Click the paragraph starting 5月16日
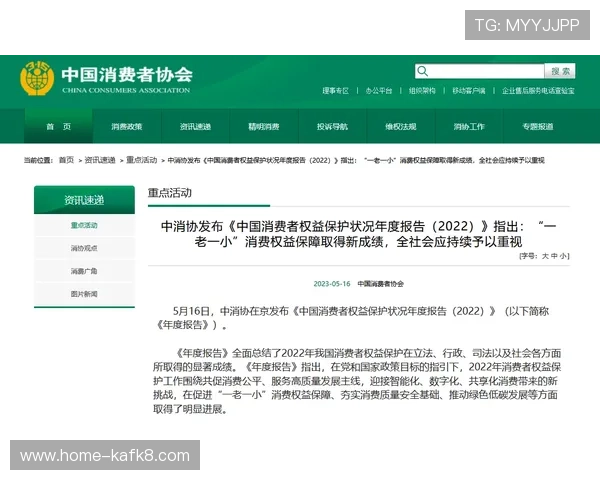Image resolution: width=600 pixels, height=480 pixels. pyautogui.click(x=352, y=318)
